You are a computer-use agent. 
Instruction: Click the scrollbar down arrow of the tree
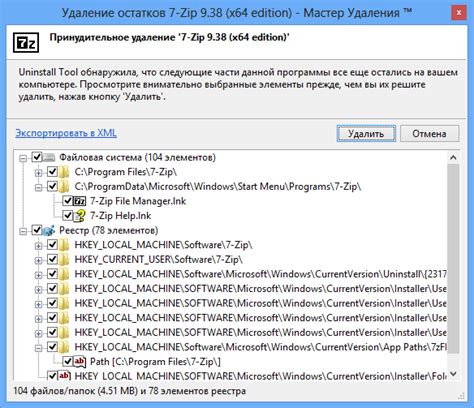pos(453,374)
